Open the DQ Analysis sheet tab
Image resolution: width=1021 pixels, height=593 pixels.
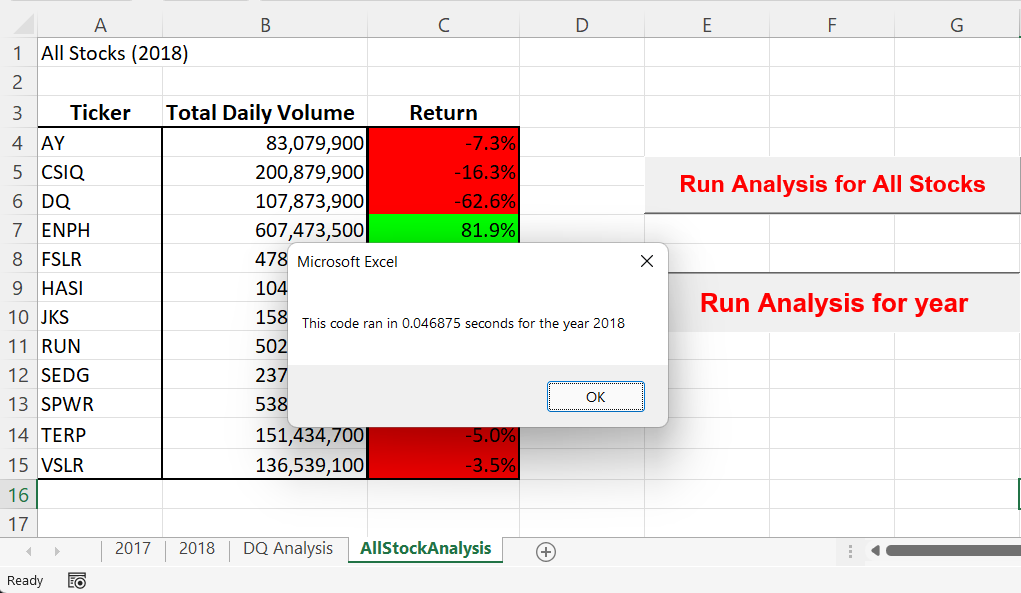click(288, 549)
